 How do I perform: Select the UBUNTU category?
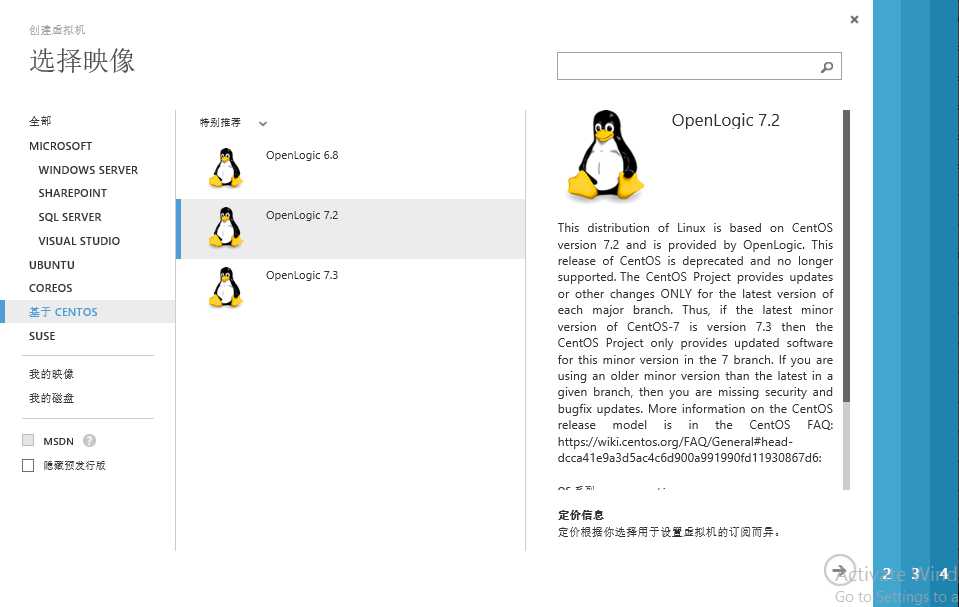coord(52,265)
